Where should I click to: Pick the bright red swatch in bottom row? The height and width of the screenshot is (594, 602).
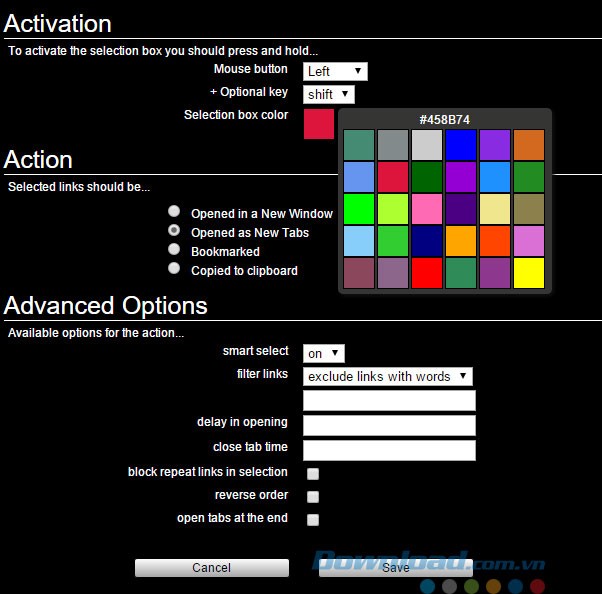427,273
